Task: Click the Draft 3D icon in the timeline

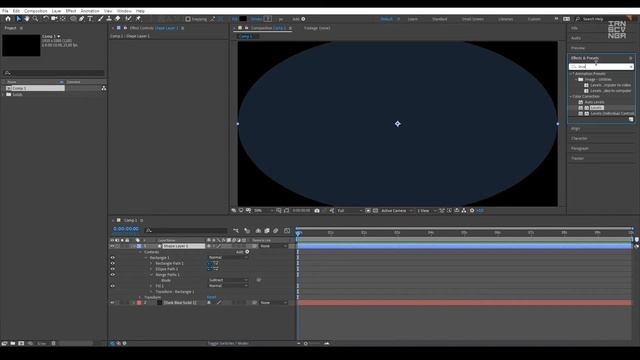Action: point(247,231)
